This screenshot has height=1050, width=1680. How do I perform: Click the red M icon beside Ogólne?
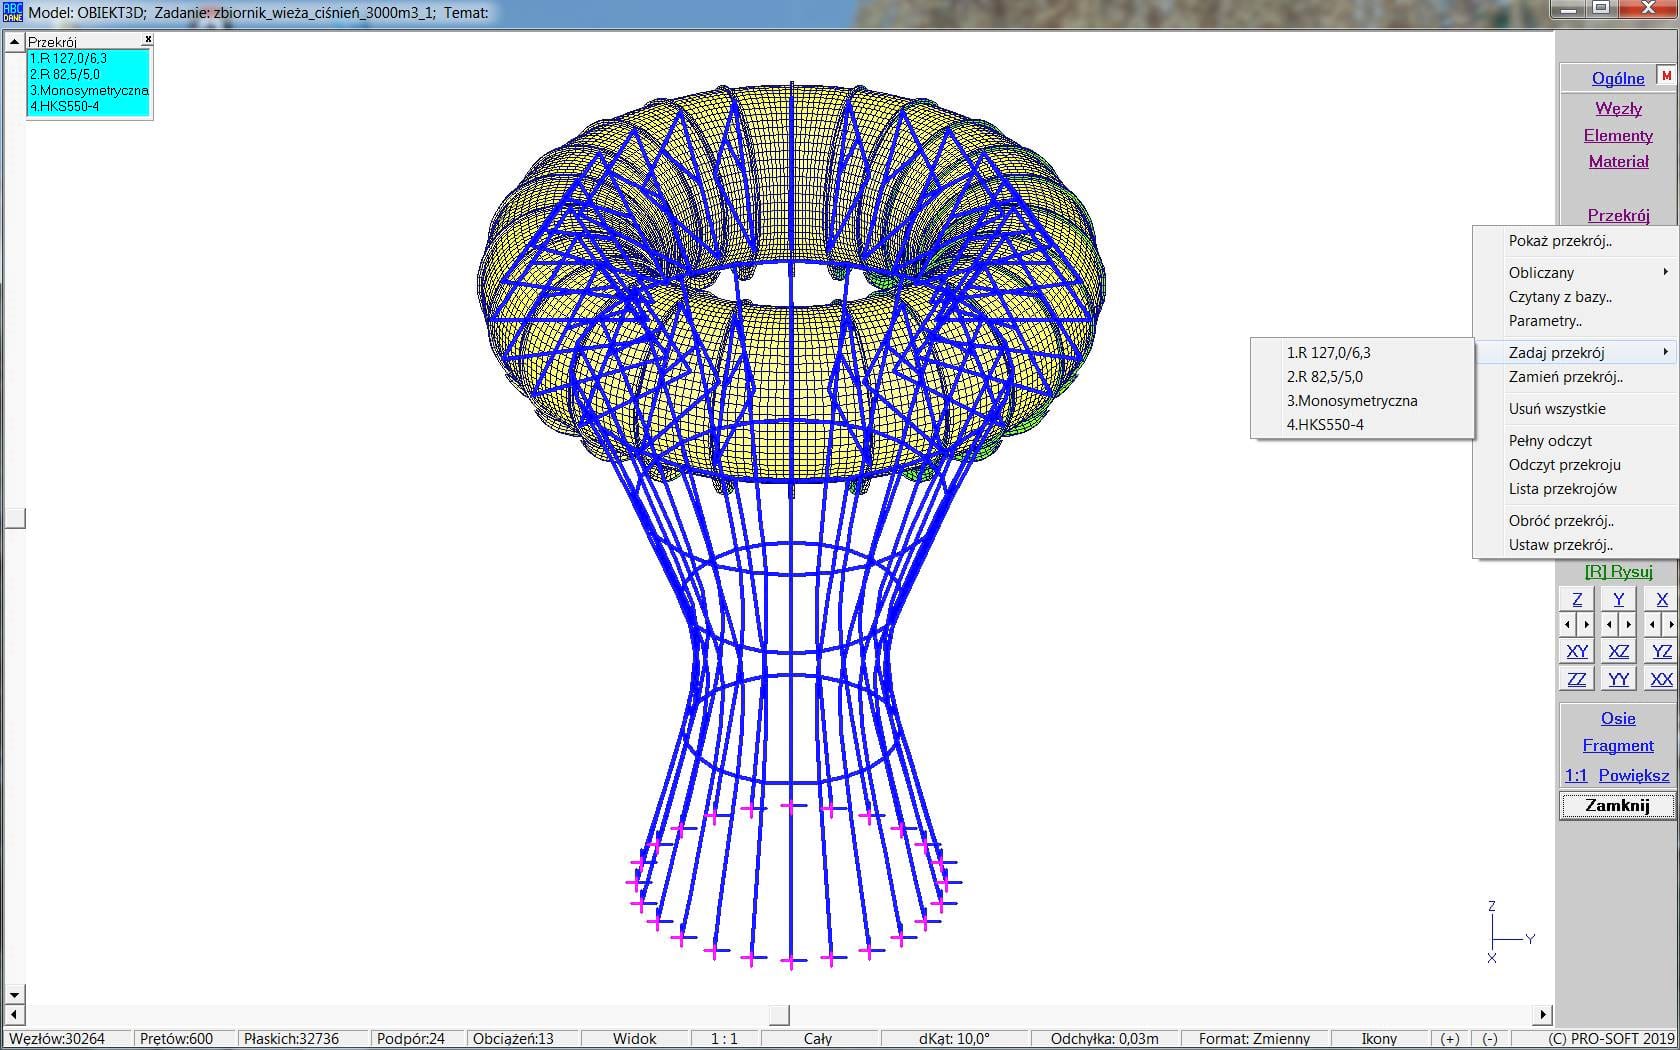(x=1666, y=76)
